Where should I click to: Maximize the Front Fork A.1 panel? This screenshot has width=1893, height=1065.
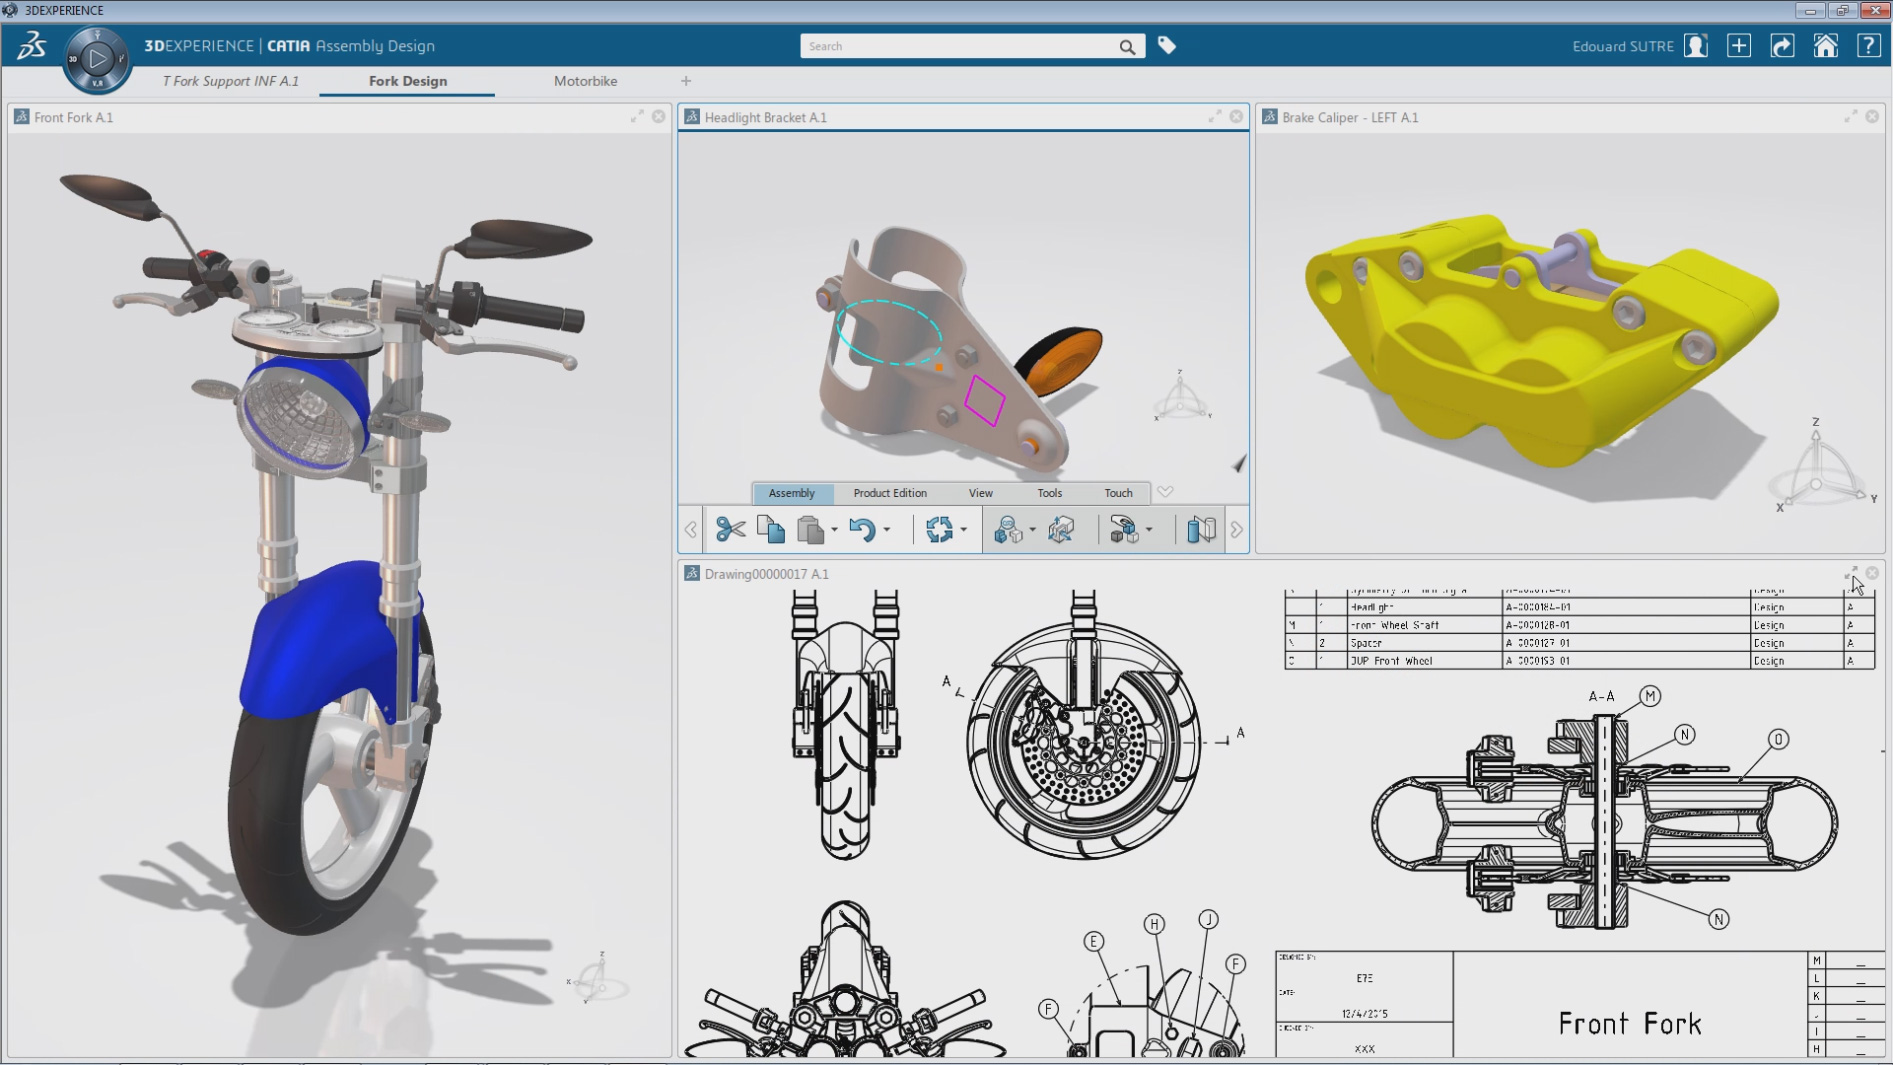[637, 117]
